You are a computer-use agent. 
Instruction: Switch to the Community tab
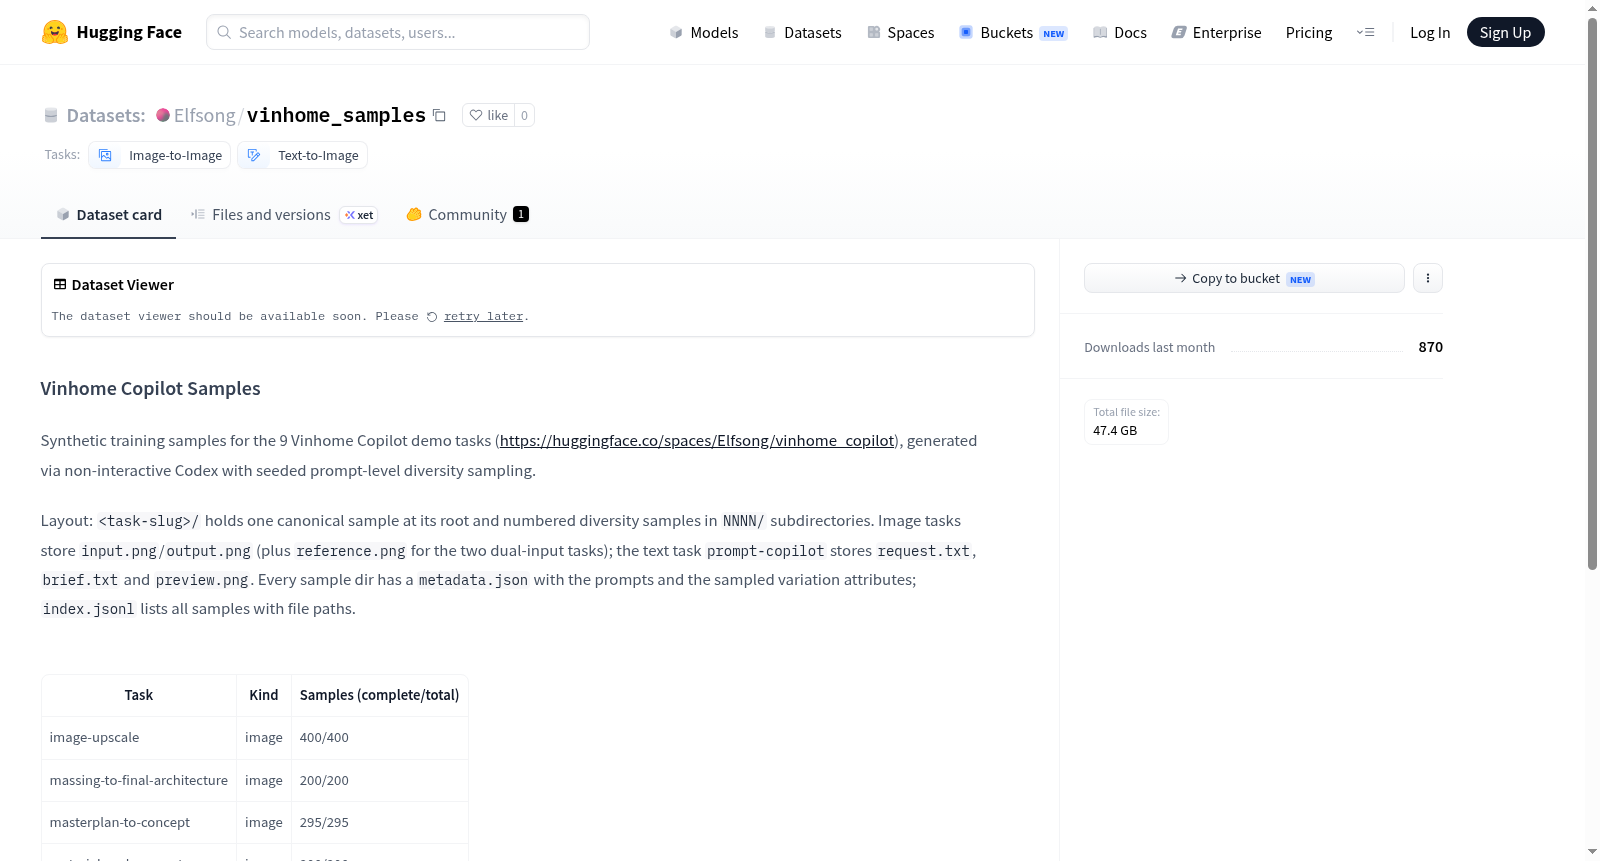point(467,214)
